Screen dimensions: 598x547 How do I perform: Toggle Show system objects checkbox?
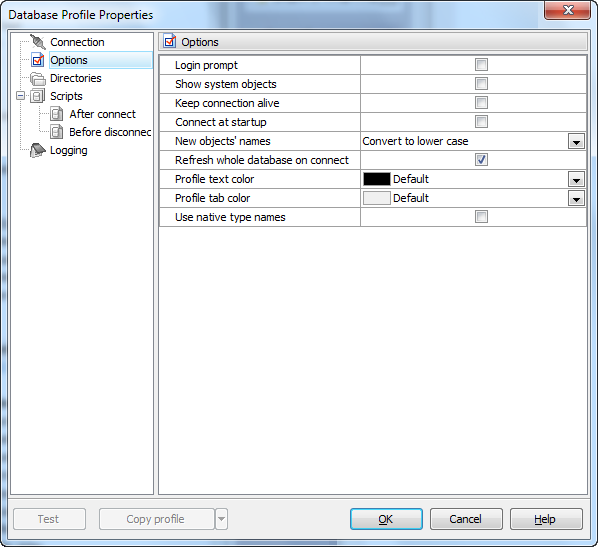point(481,84)
